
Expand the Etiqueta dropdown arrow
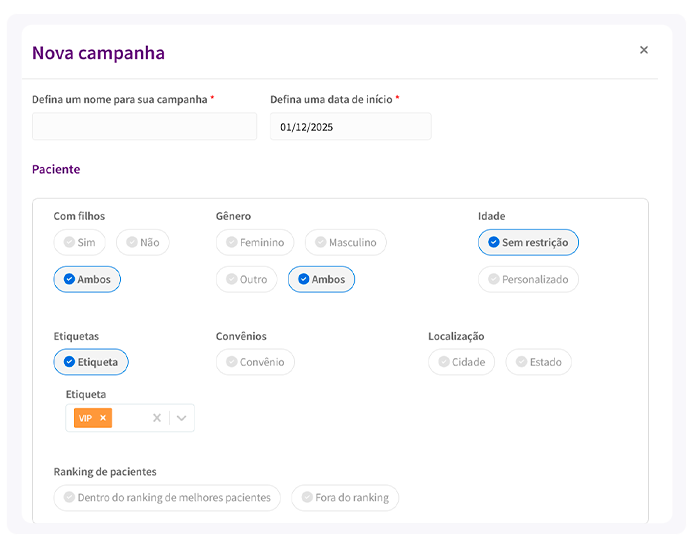click(182, 418)
